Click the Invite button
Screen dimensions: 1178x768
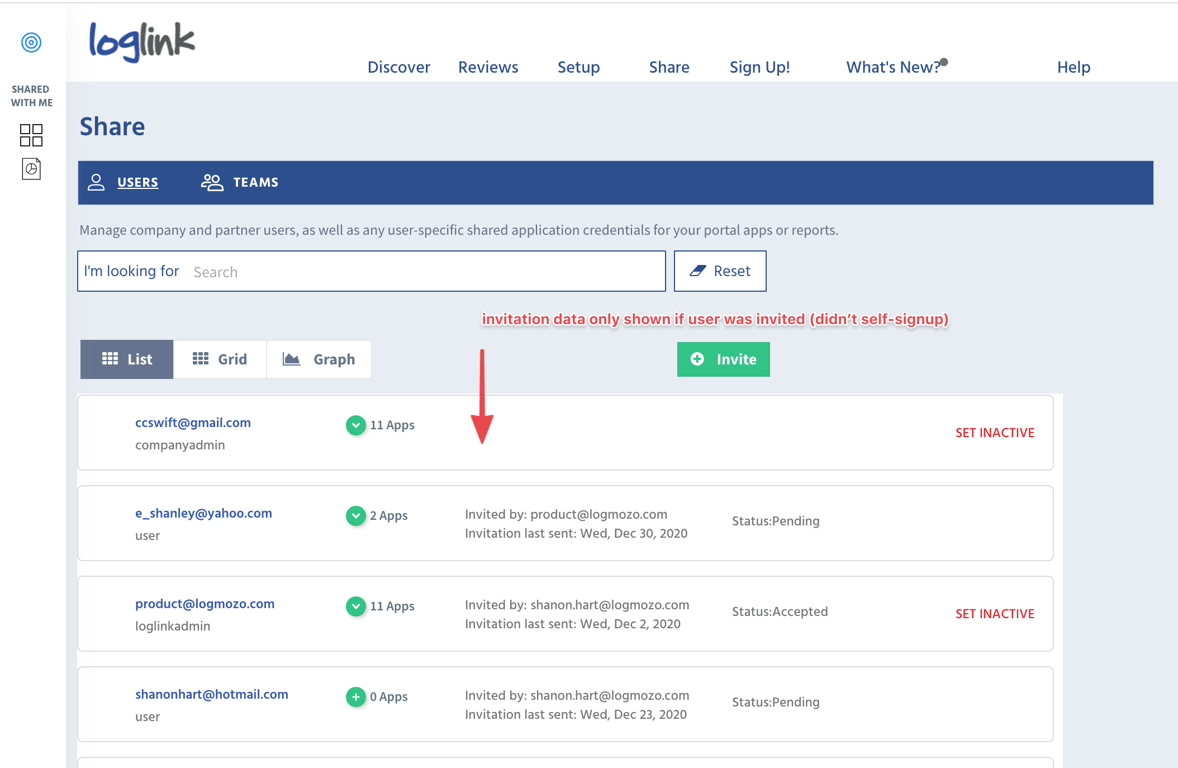click(x=723, y=359)
